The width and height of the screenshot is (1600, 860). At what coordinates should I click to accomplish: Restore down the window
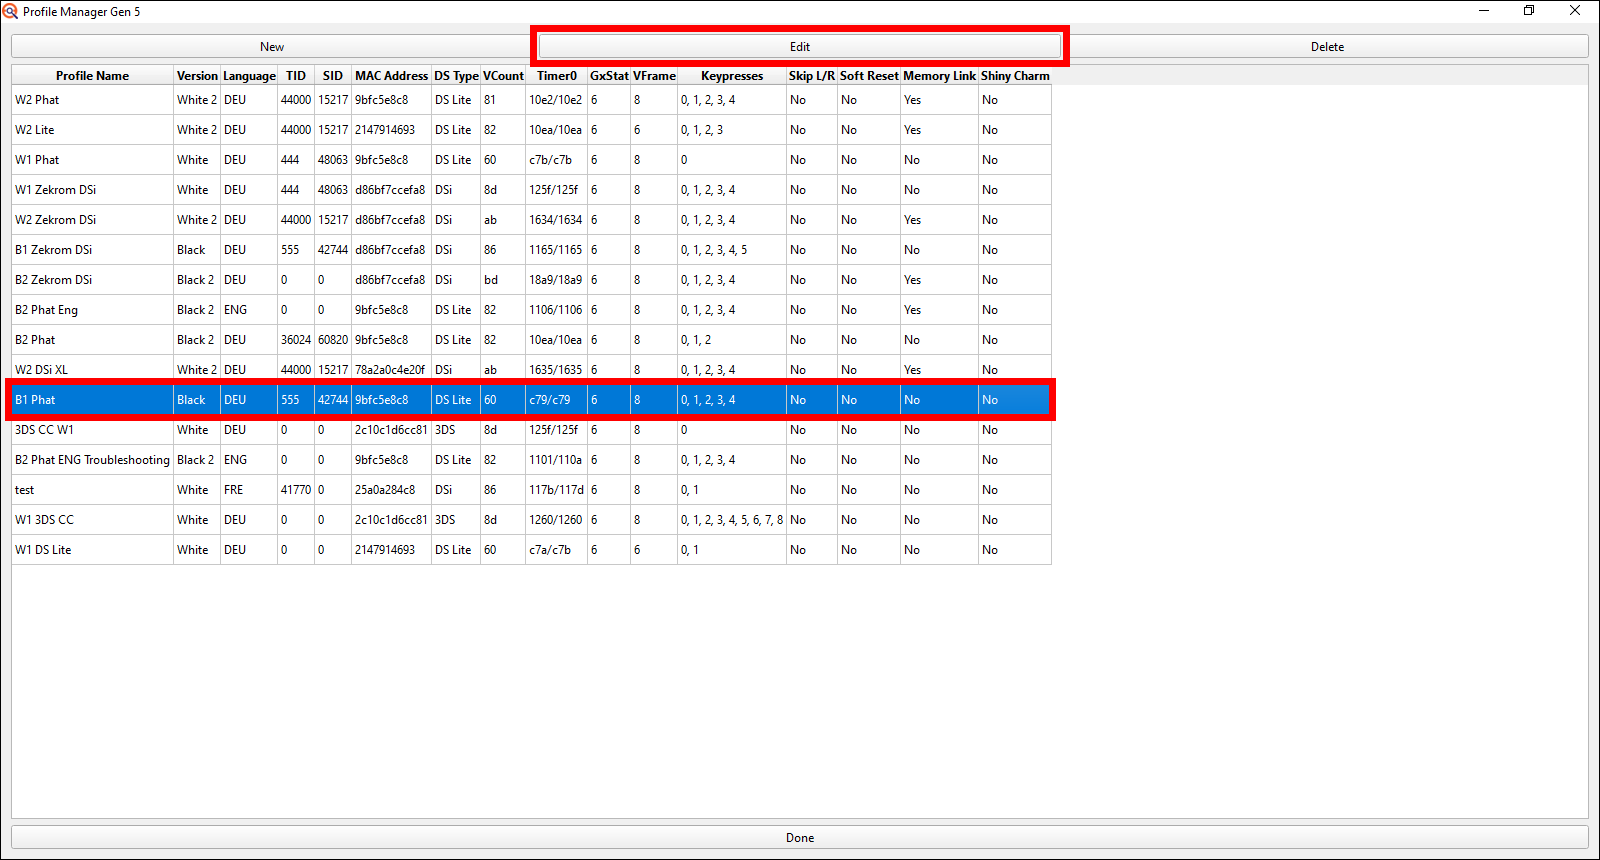tap(1529, 11)
